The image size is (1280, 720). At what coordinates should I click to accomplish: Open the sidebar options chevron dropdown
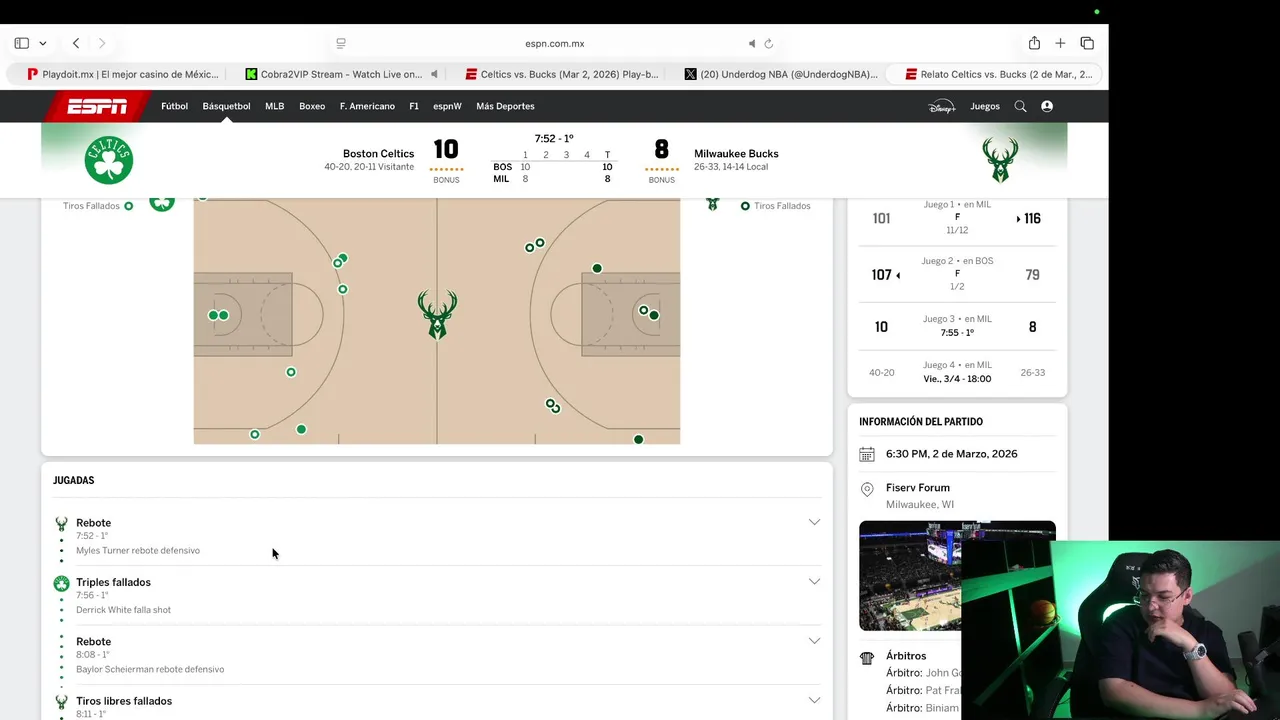point(43,43)
